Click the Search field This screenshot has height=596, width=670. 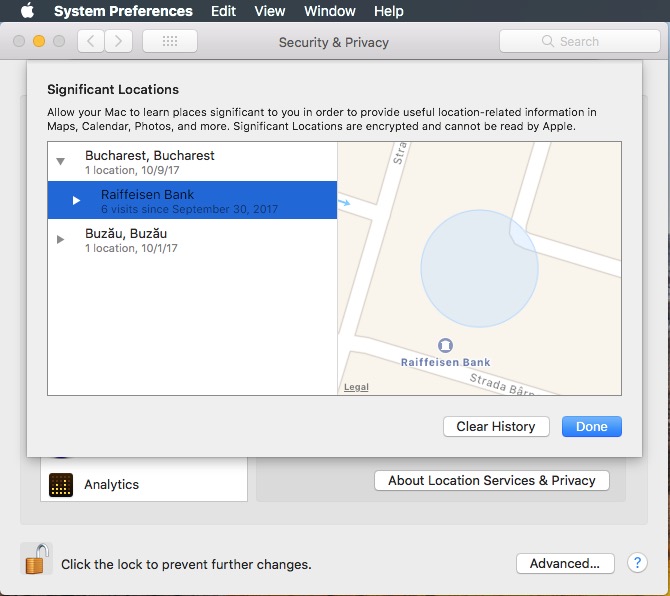[x=579, y=41]
